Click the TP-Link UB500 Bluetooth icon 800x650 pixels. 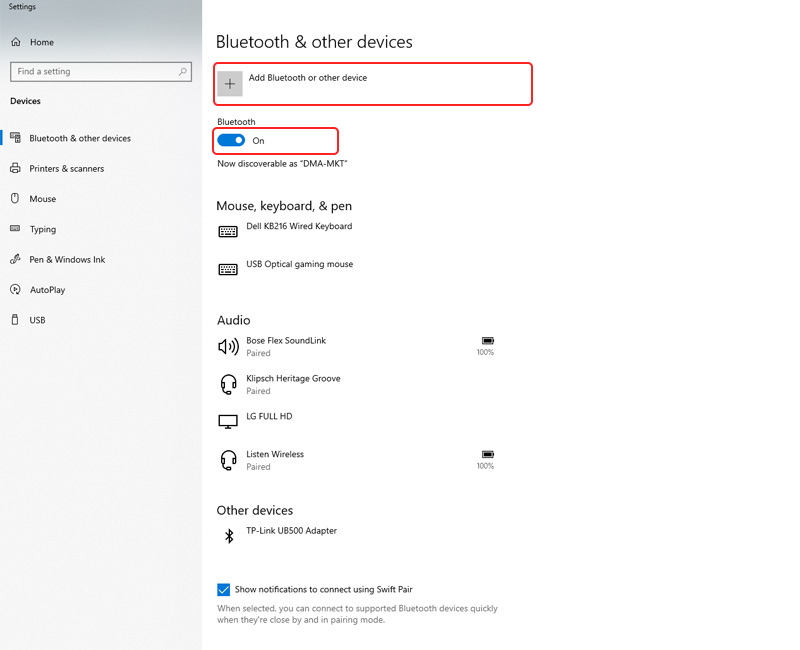[228, 536]
